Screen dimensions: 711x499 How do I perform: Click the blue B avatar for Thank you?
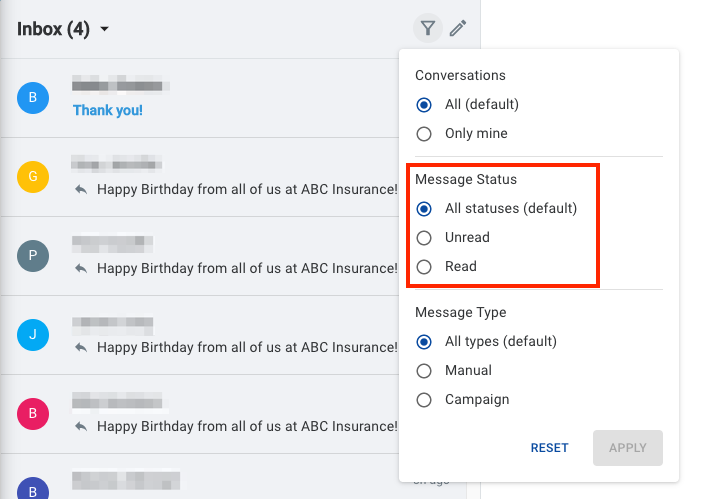coord(33,97)
